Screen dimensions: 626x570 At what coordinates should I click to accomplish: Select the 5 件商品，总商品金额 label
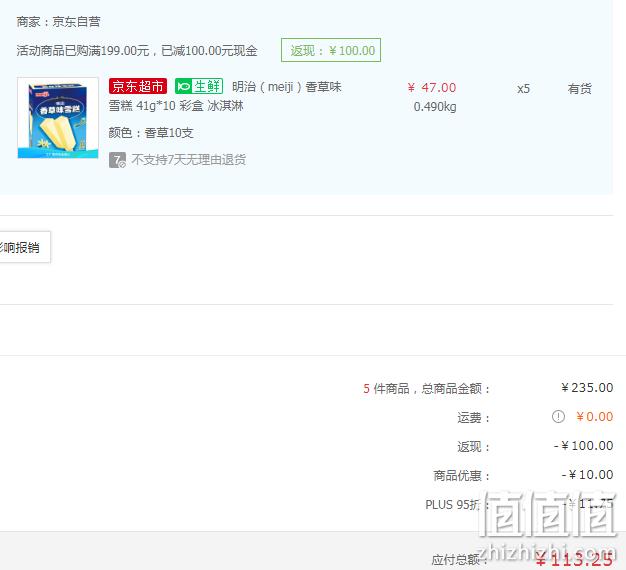[x=426, y=388]
